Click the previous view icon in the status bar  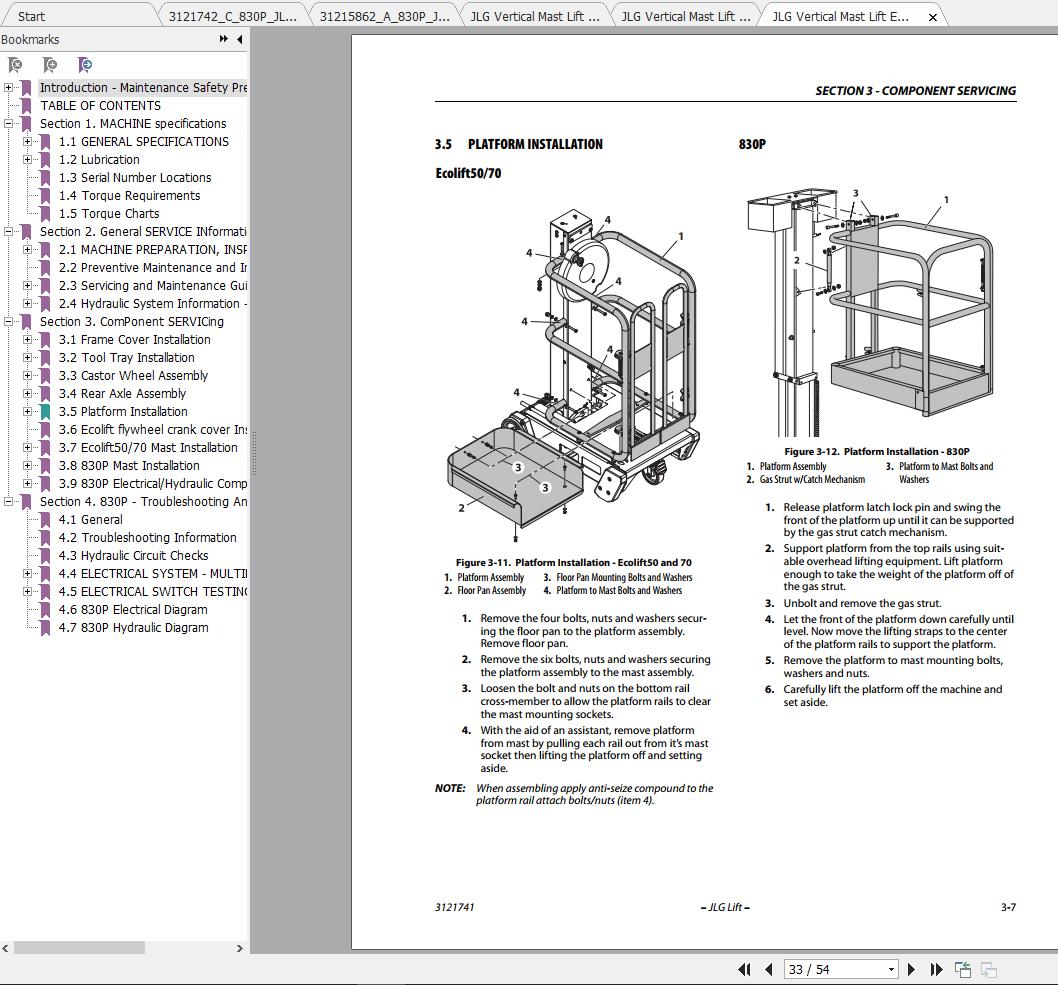963,969
